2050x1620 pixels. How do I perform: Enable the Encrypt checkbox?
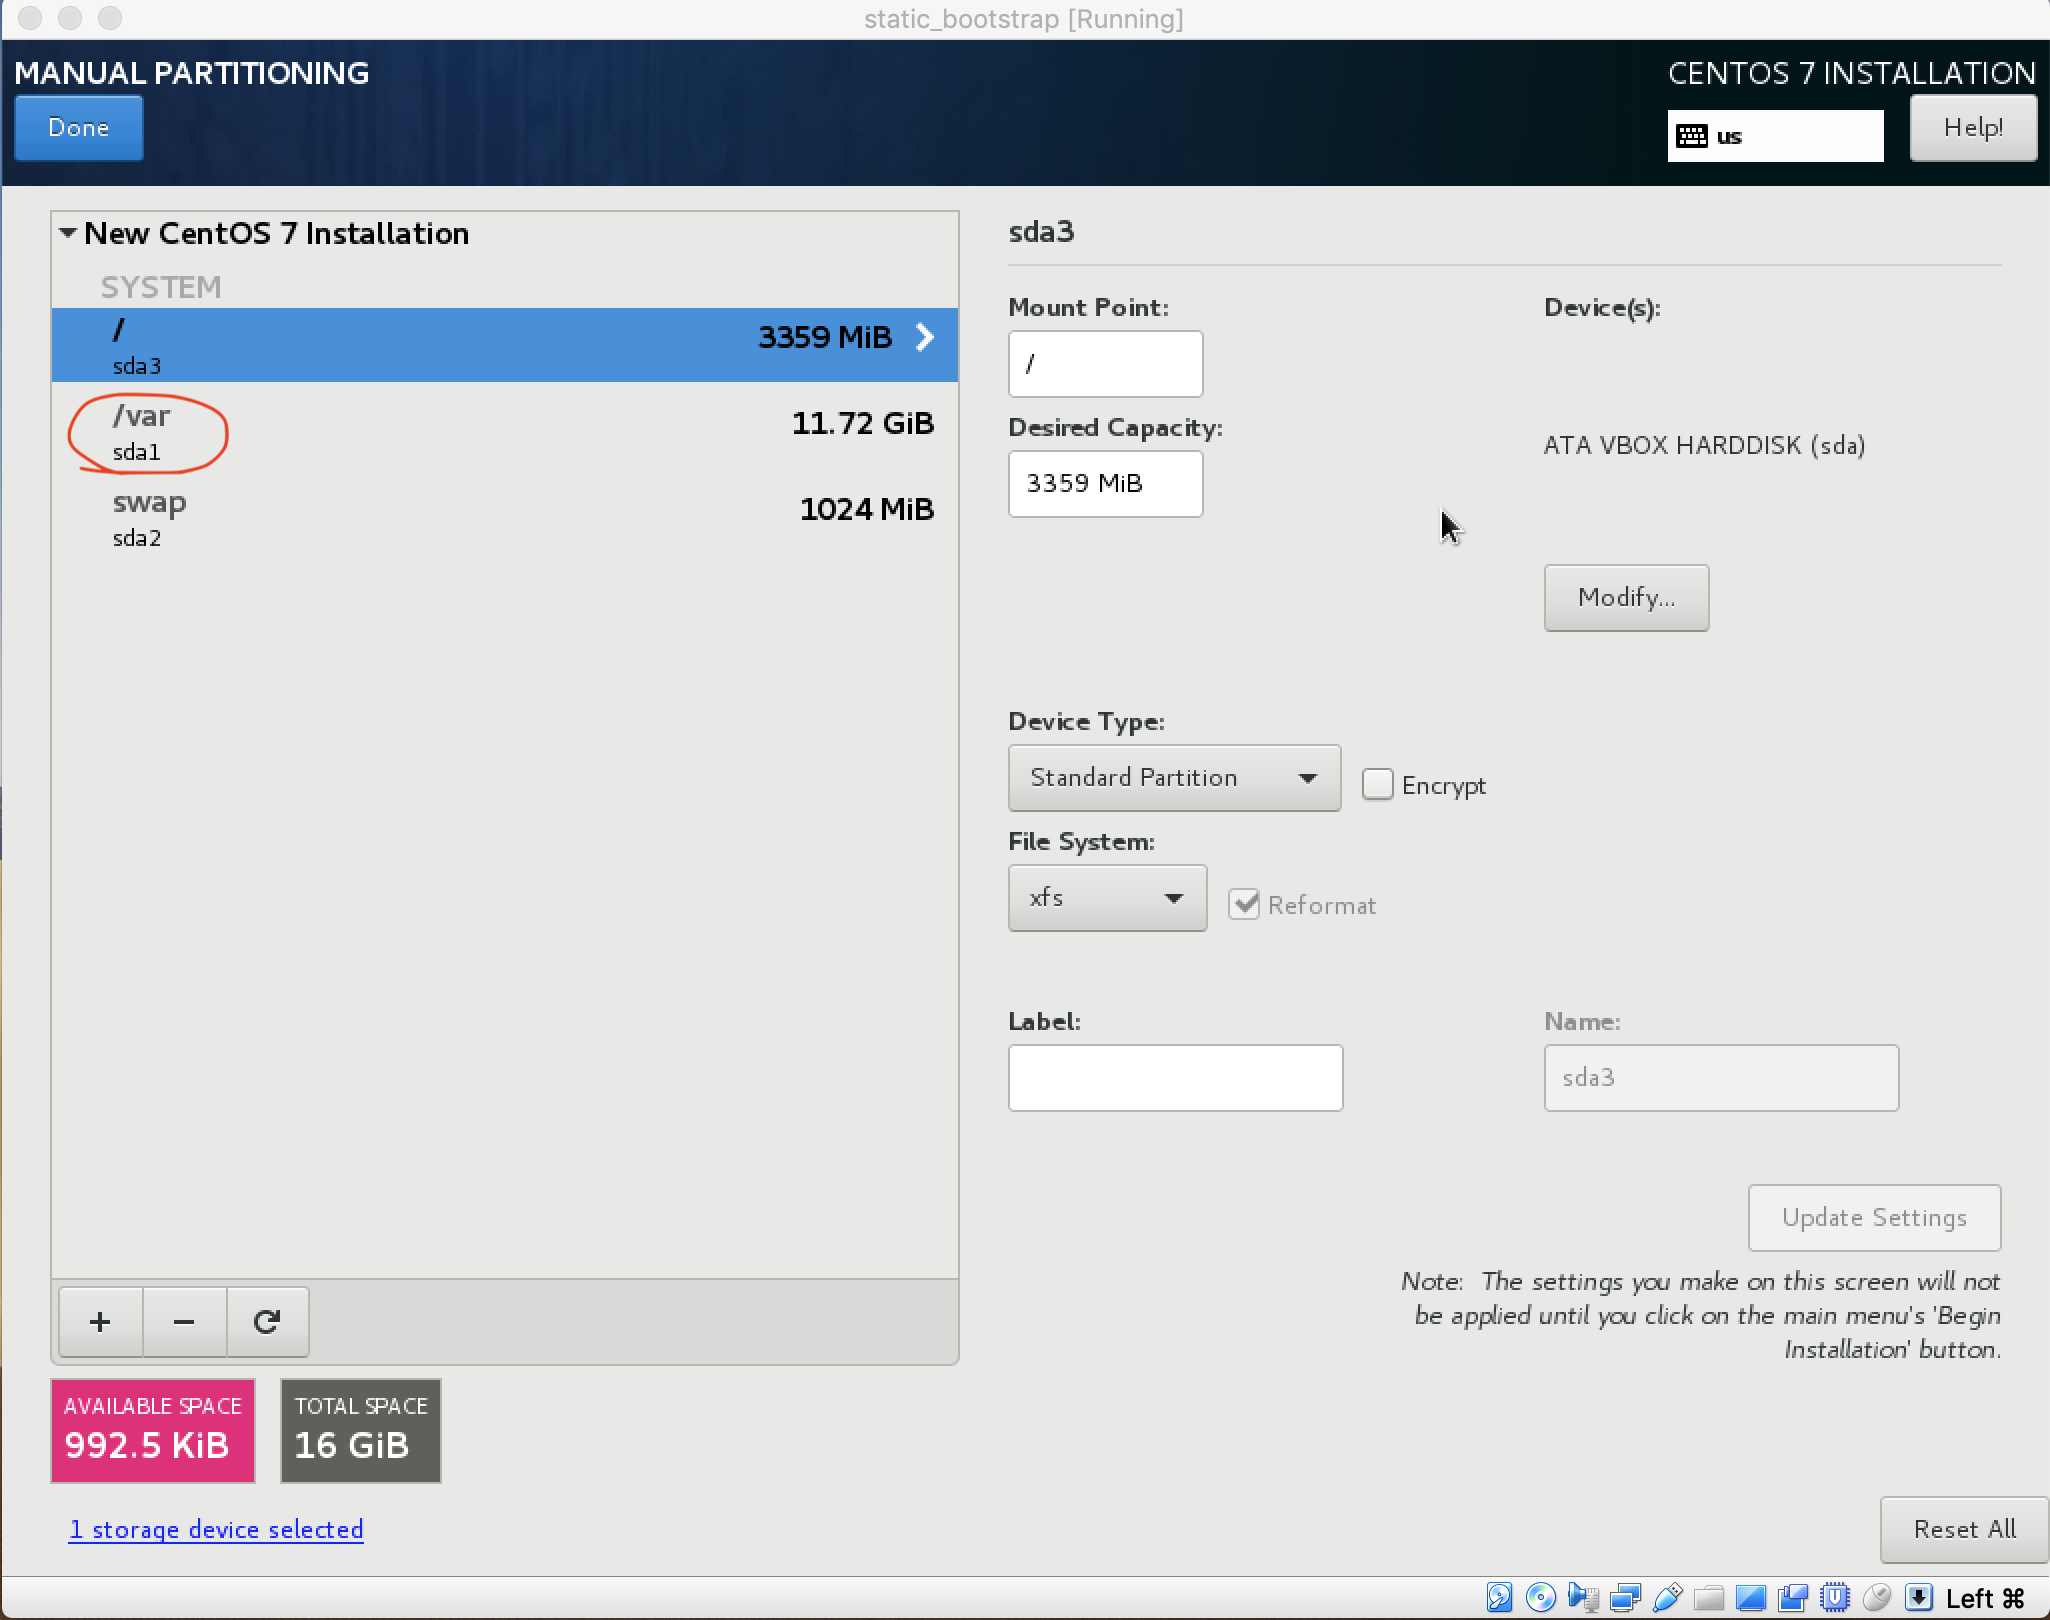(x=1377, y=785)
